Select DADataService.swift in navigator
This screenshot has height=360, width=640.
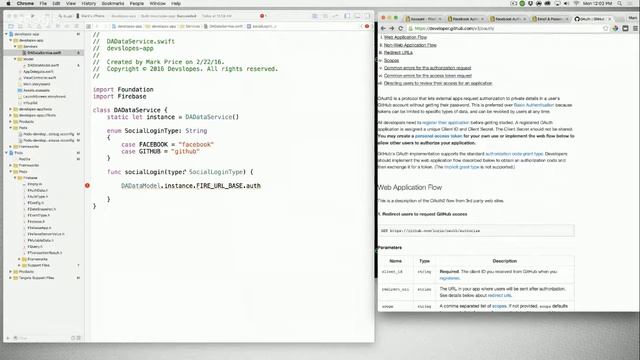pyautogui.click(x=44, y=53)
